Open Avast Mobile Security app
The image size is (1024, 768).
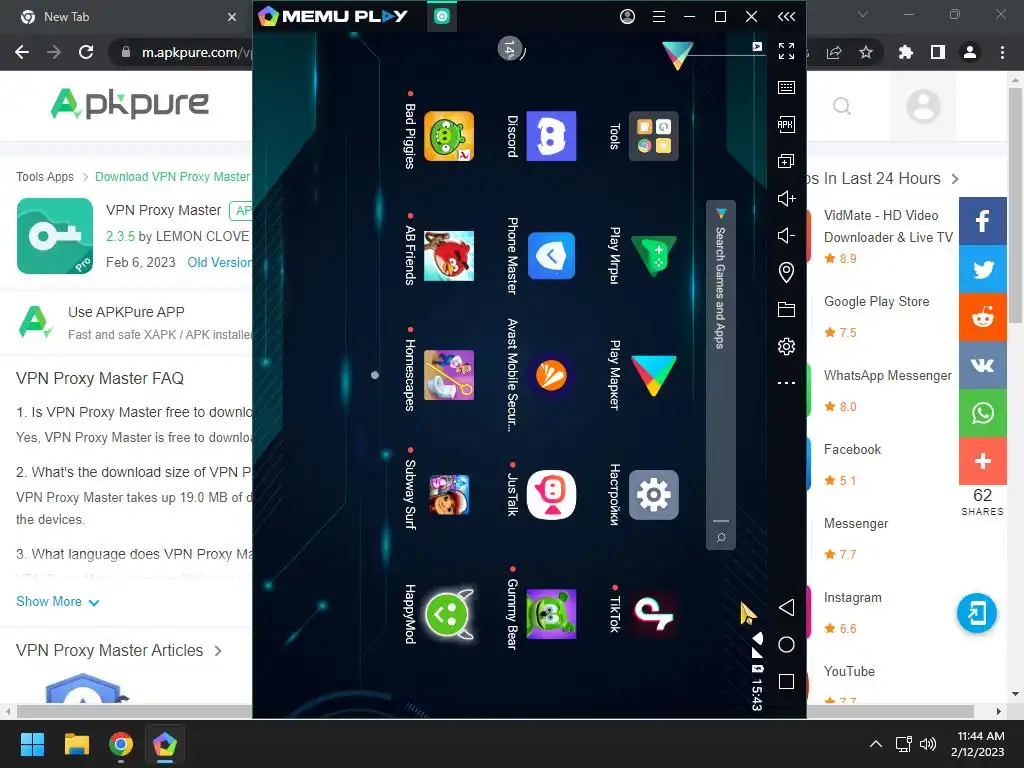(x=551, y=375)
